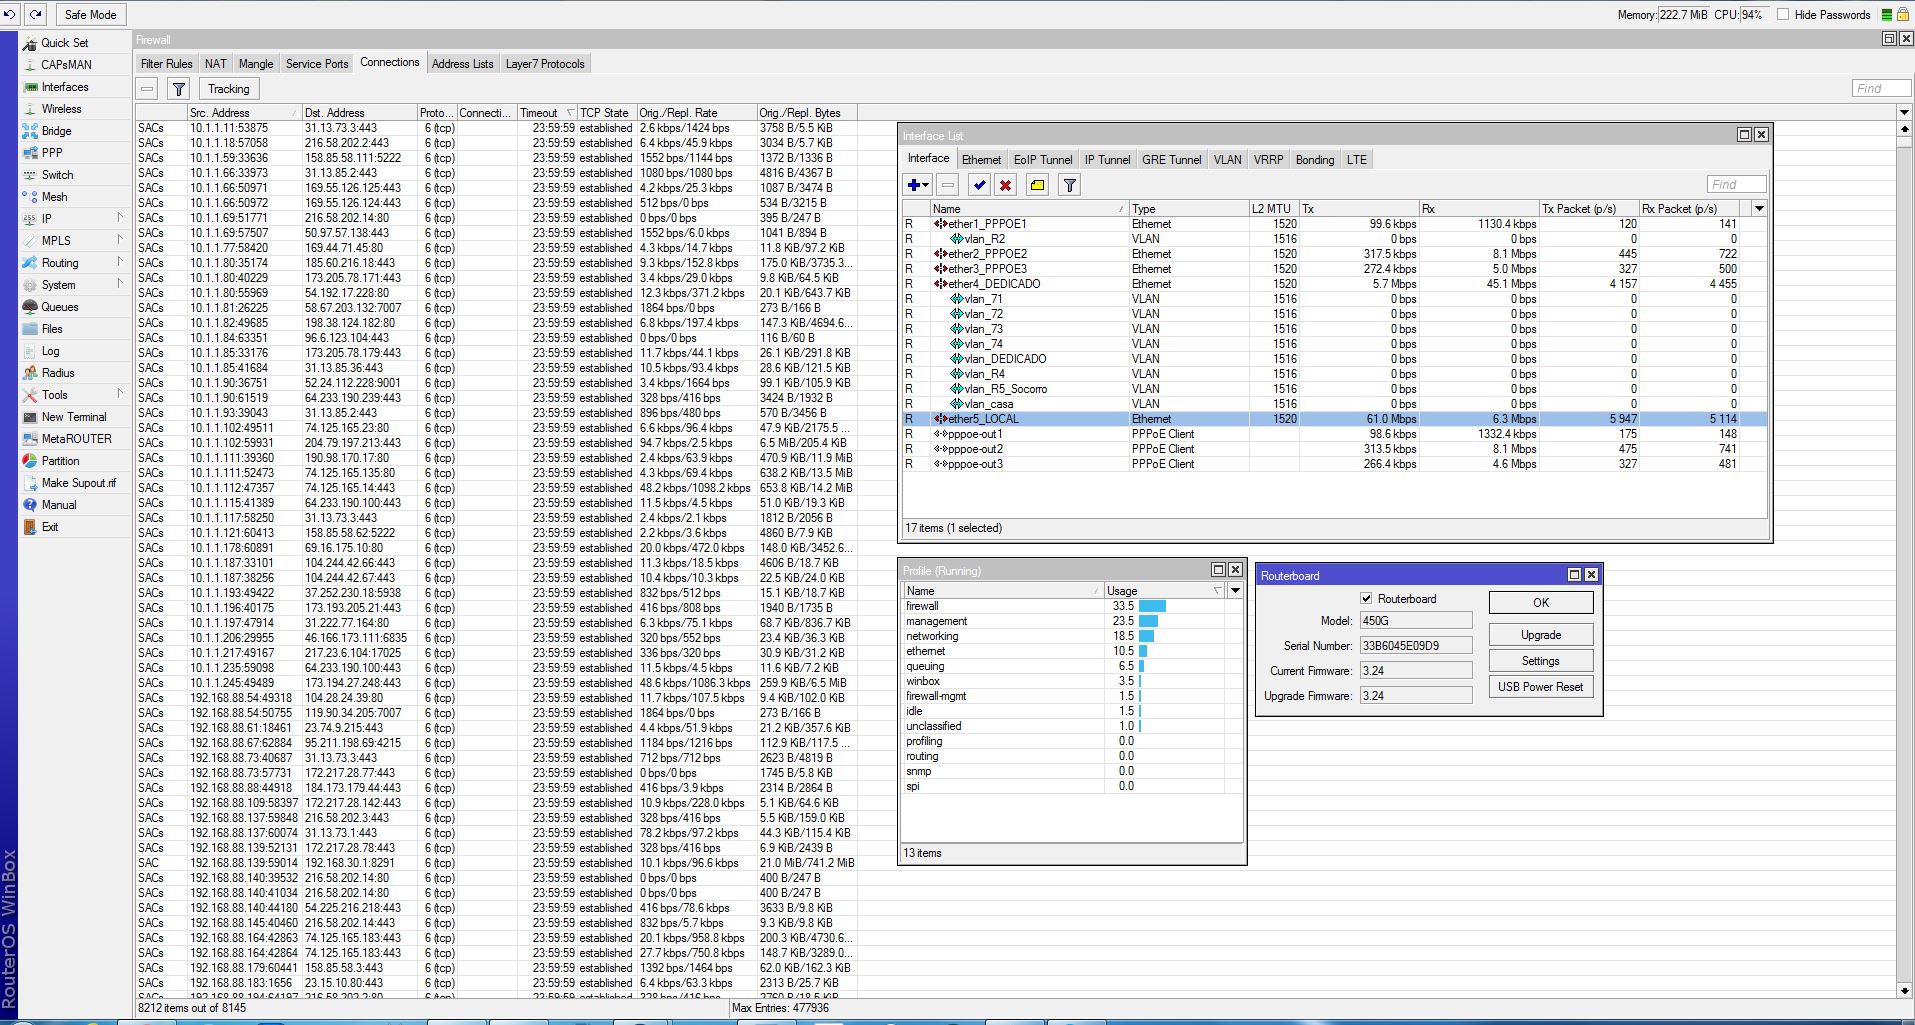
Task: Click the blue checkmark enable icon in Interface List
Action: 979,185
